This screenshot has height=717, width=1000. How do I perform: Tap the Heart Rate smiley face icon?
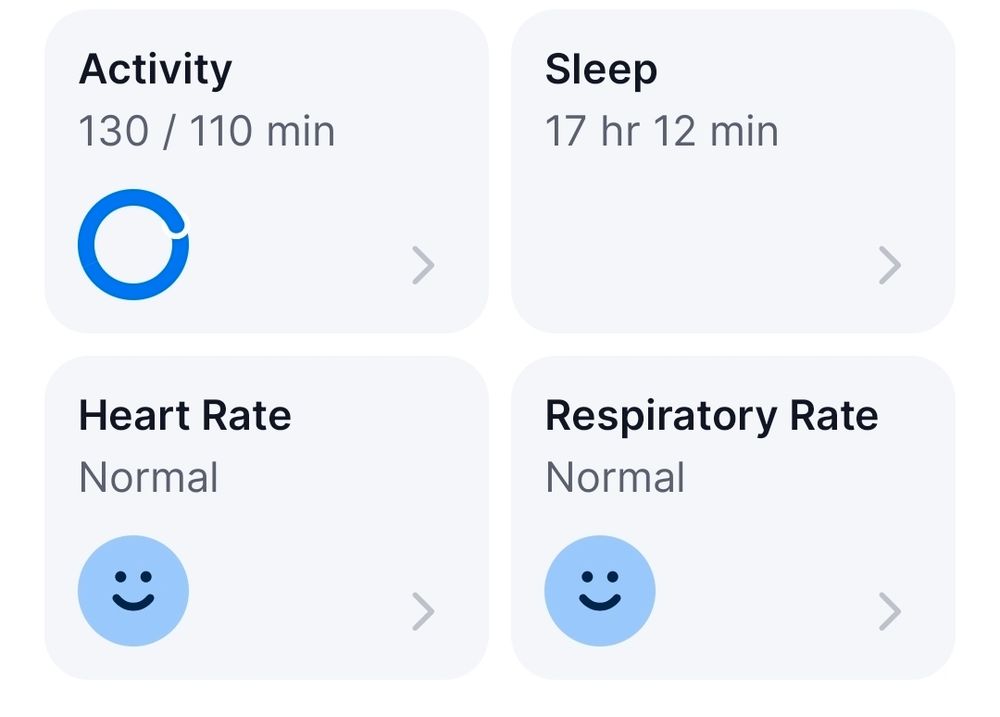(x=133, y=590)
